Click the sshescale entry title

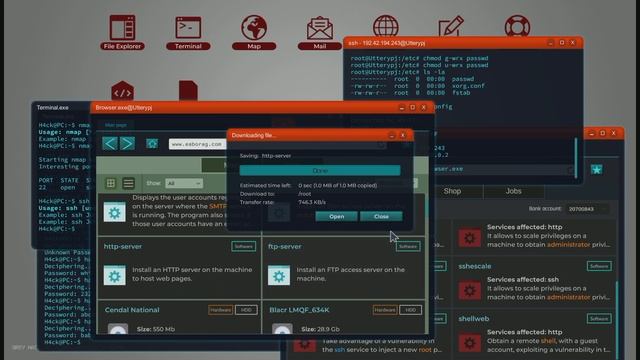(x=475, y=266)
